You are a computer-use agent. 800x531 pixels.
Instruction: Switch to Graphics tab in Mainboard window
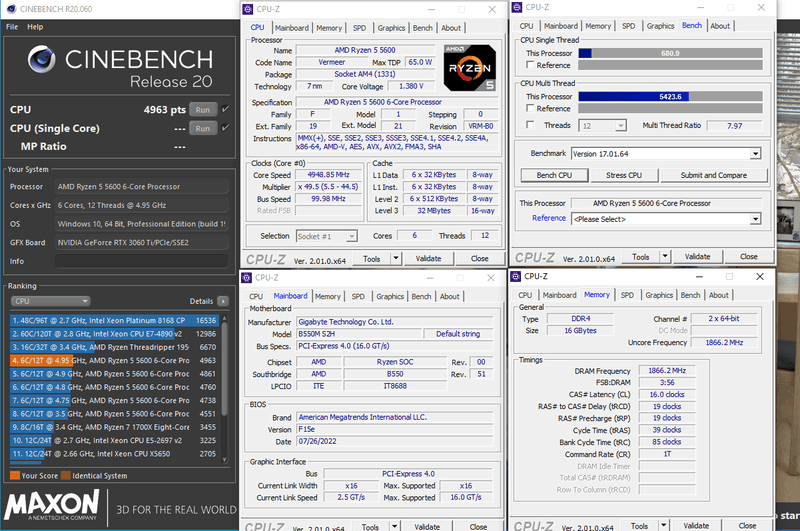(390, 296)
